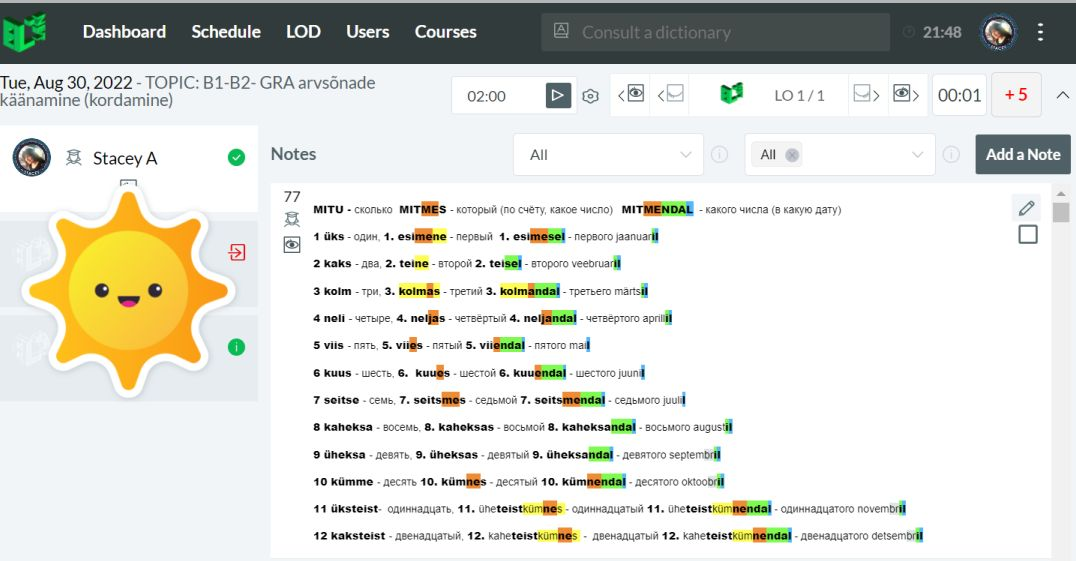Click the word detsembril in the note

tap(896, 536)
